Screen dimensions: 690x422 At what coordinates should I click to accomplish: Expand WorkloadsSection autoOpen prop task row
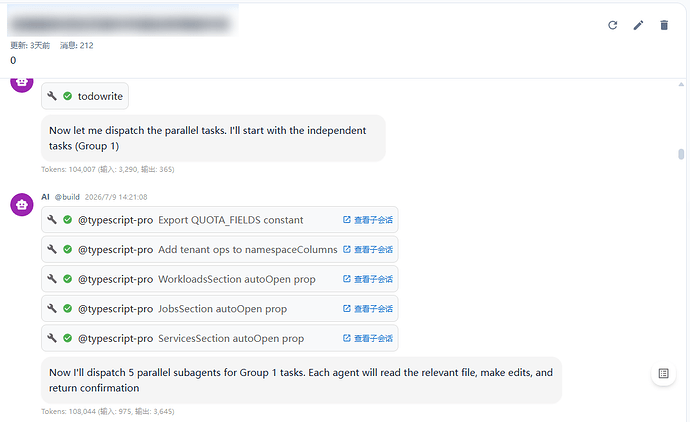pyautogui.click(x=220, y=279)
